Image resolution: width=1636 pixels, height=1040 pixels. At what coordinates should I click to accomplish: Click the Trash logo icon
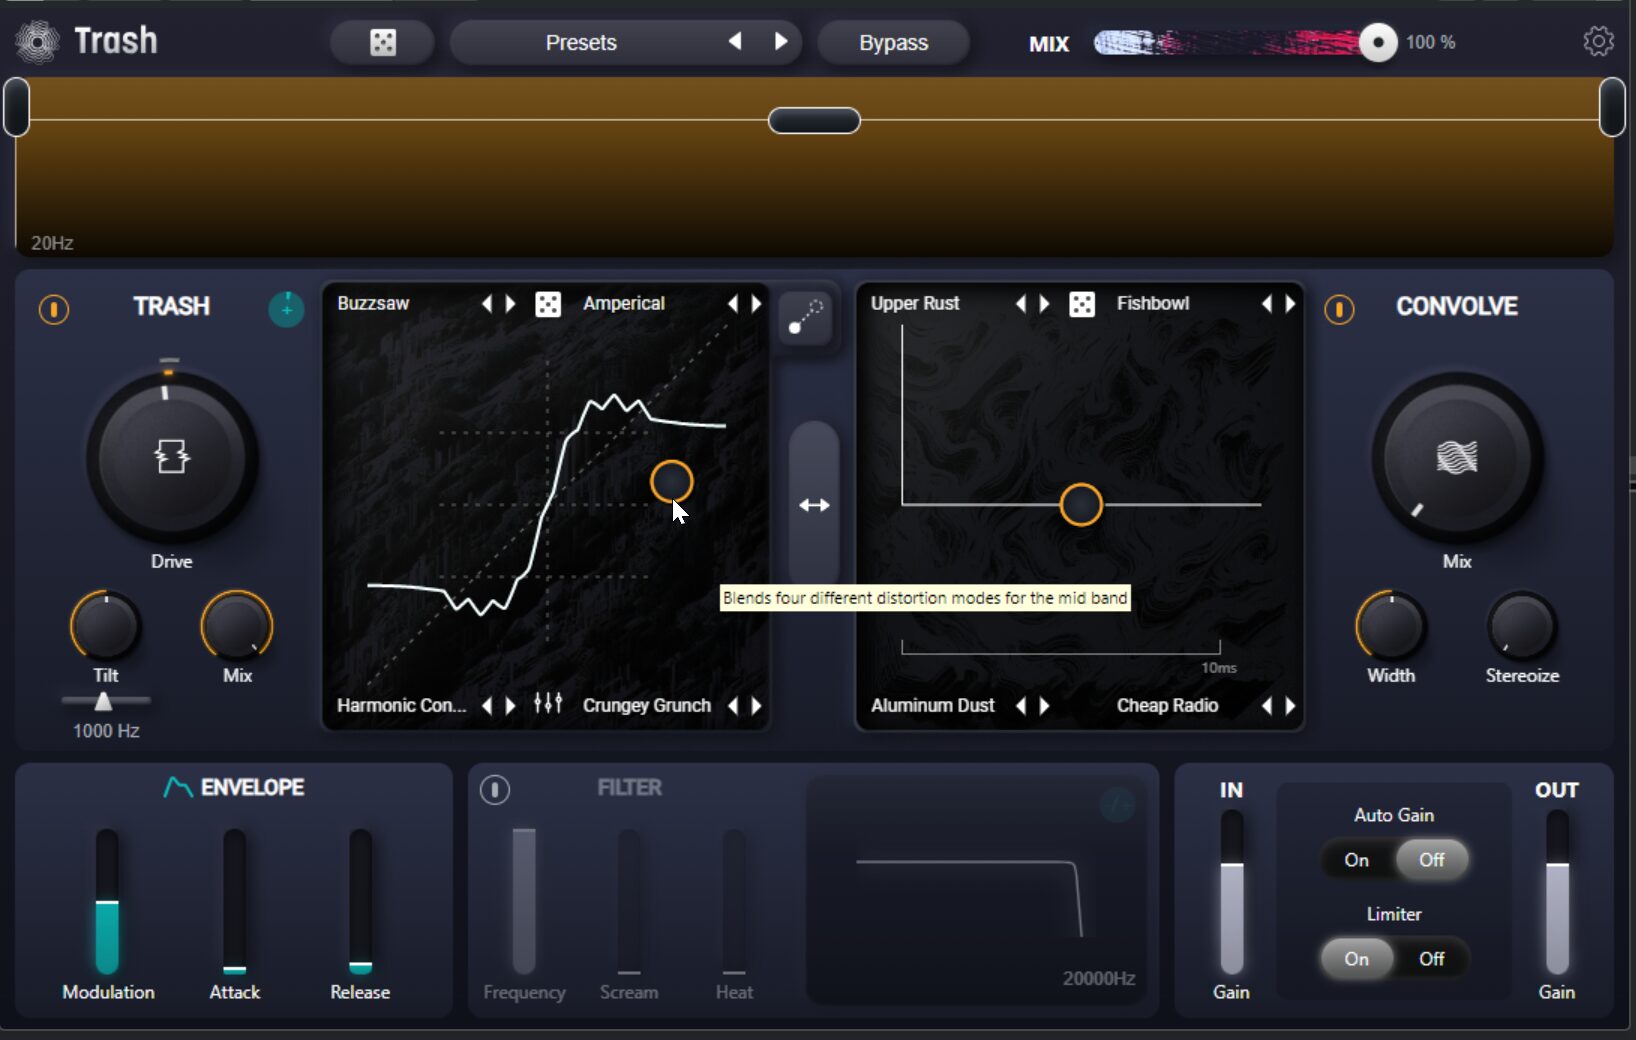[37, 42]
